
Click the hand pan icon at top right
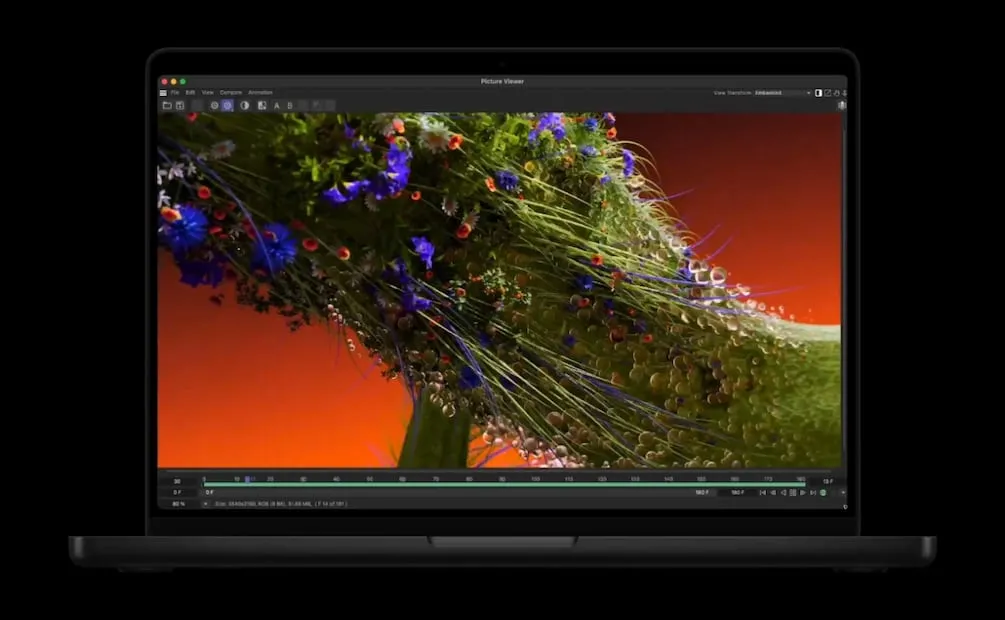pos(836,93)
